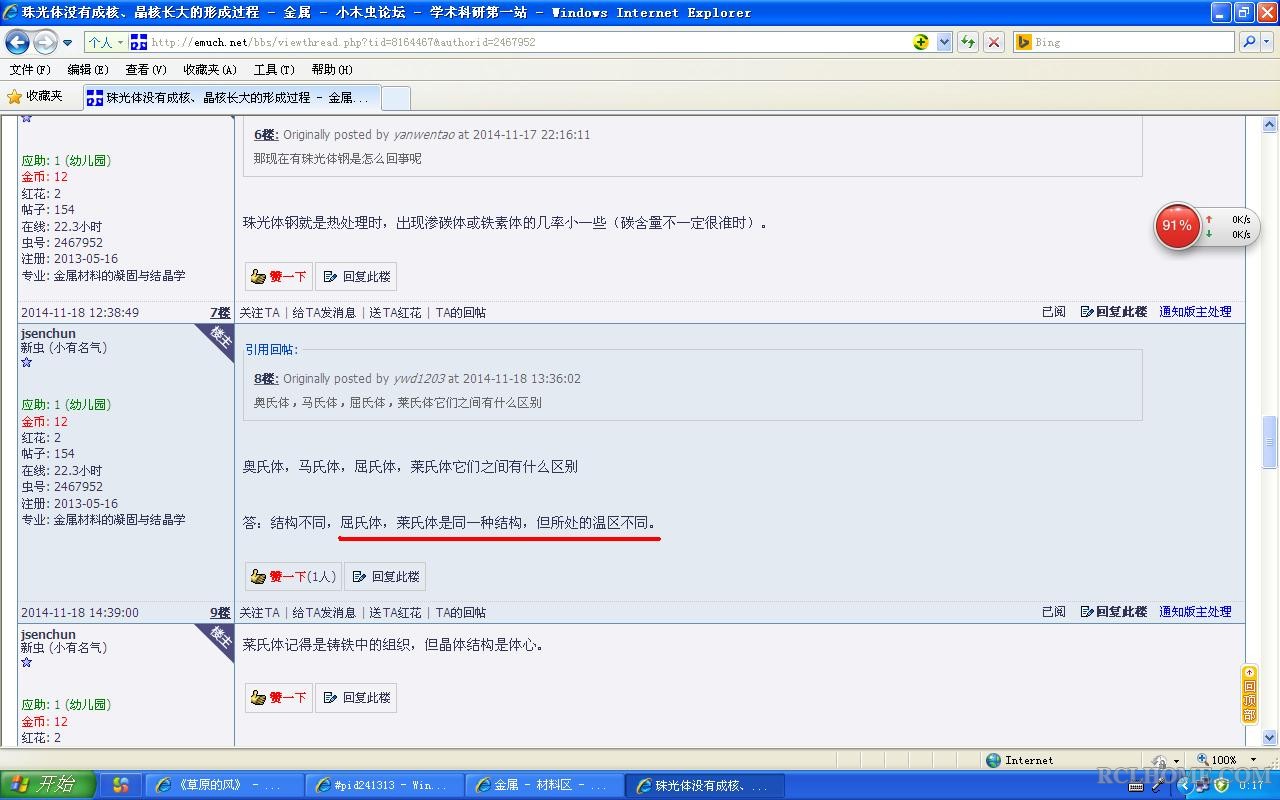Switch to 金属 - 材料区 taskbar window
Screen dimensions: 1280x800
pos(544,786)
